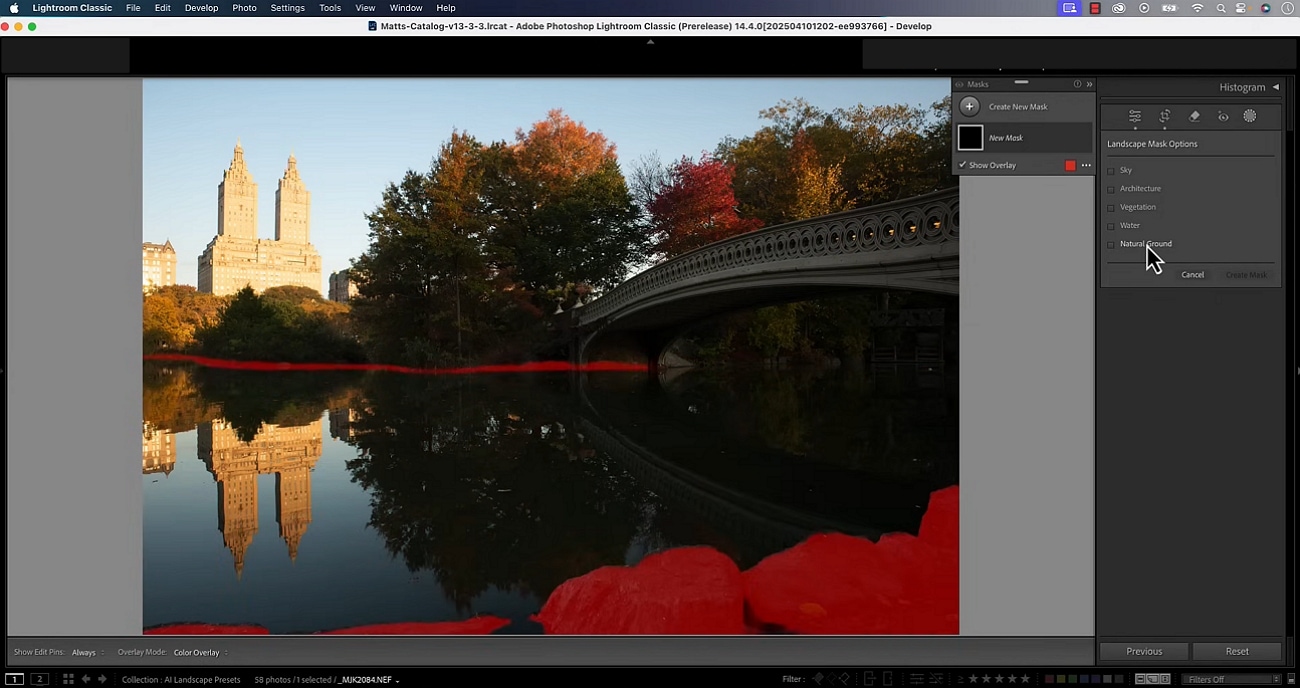Click the flag filter icons
The height and width of the screenshot is (688, 1300).
[x=831, y=679]
